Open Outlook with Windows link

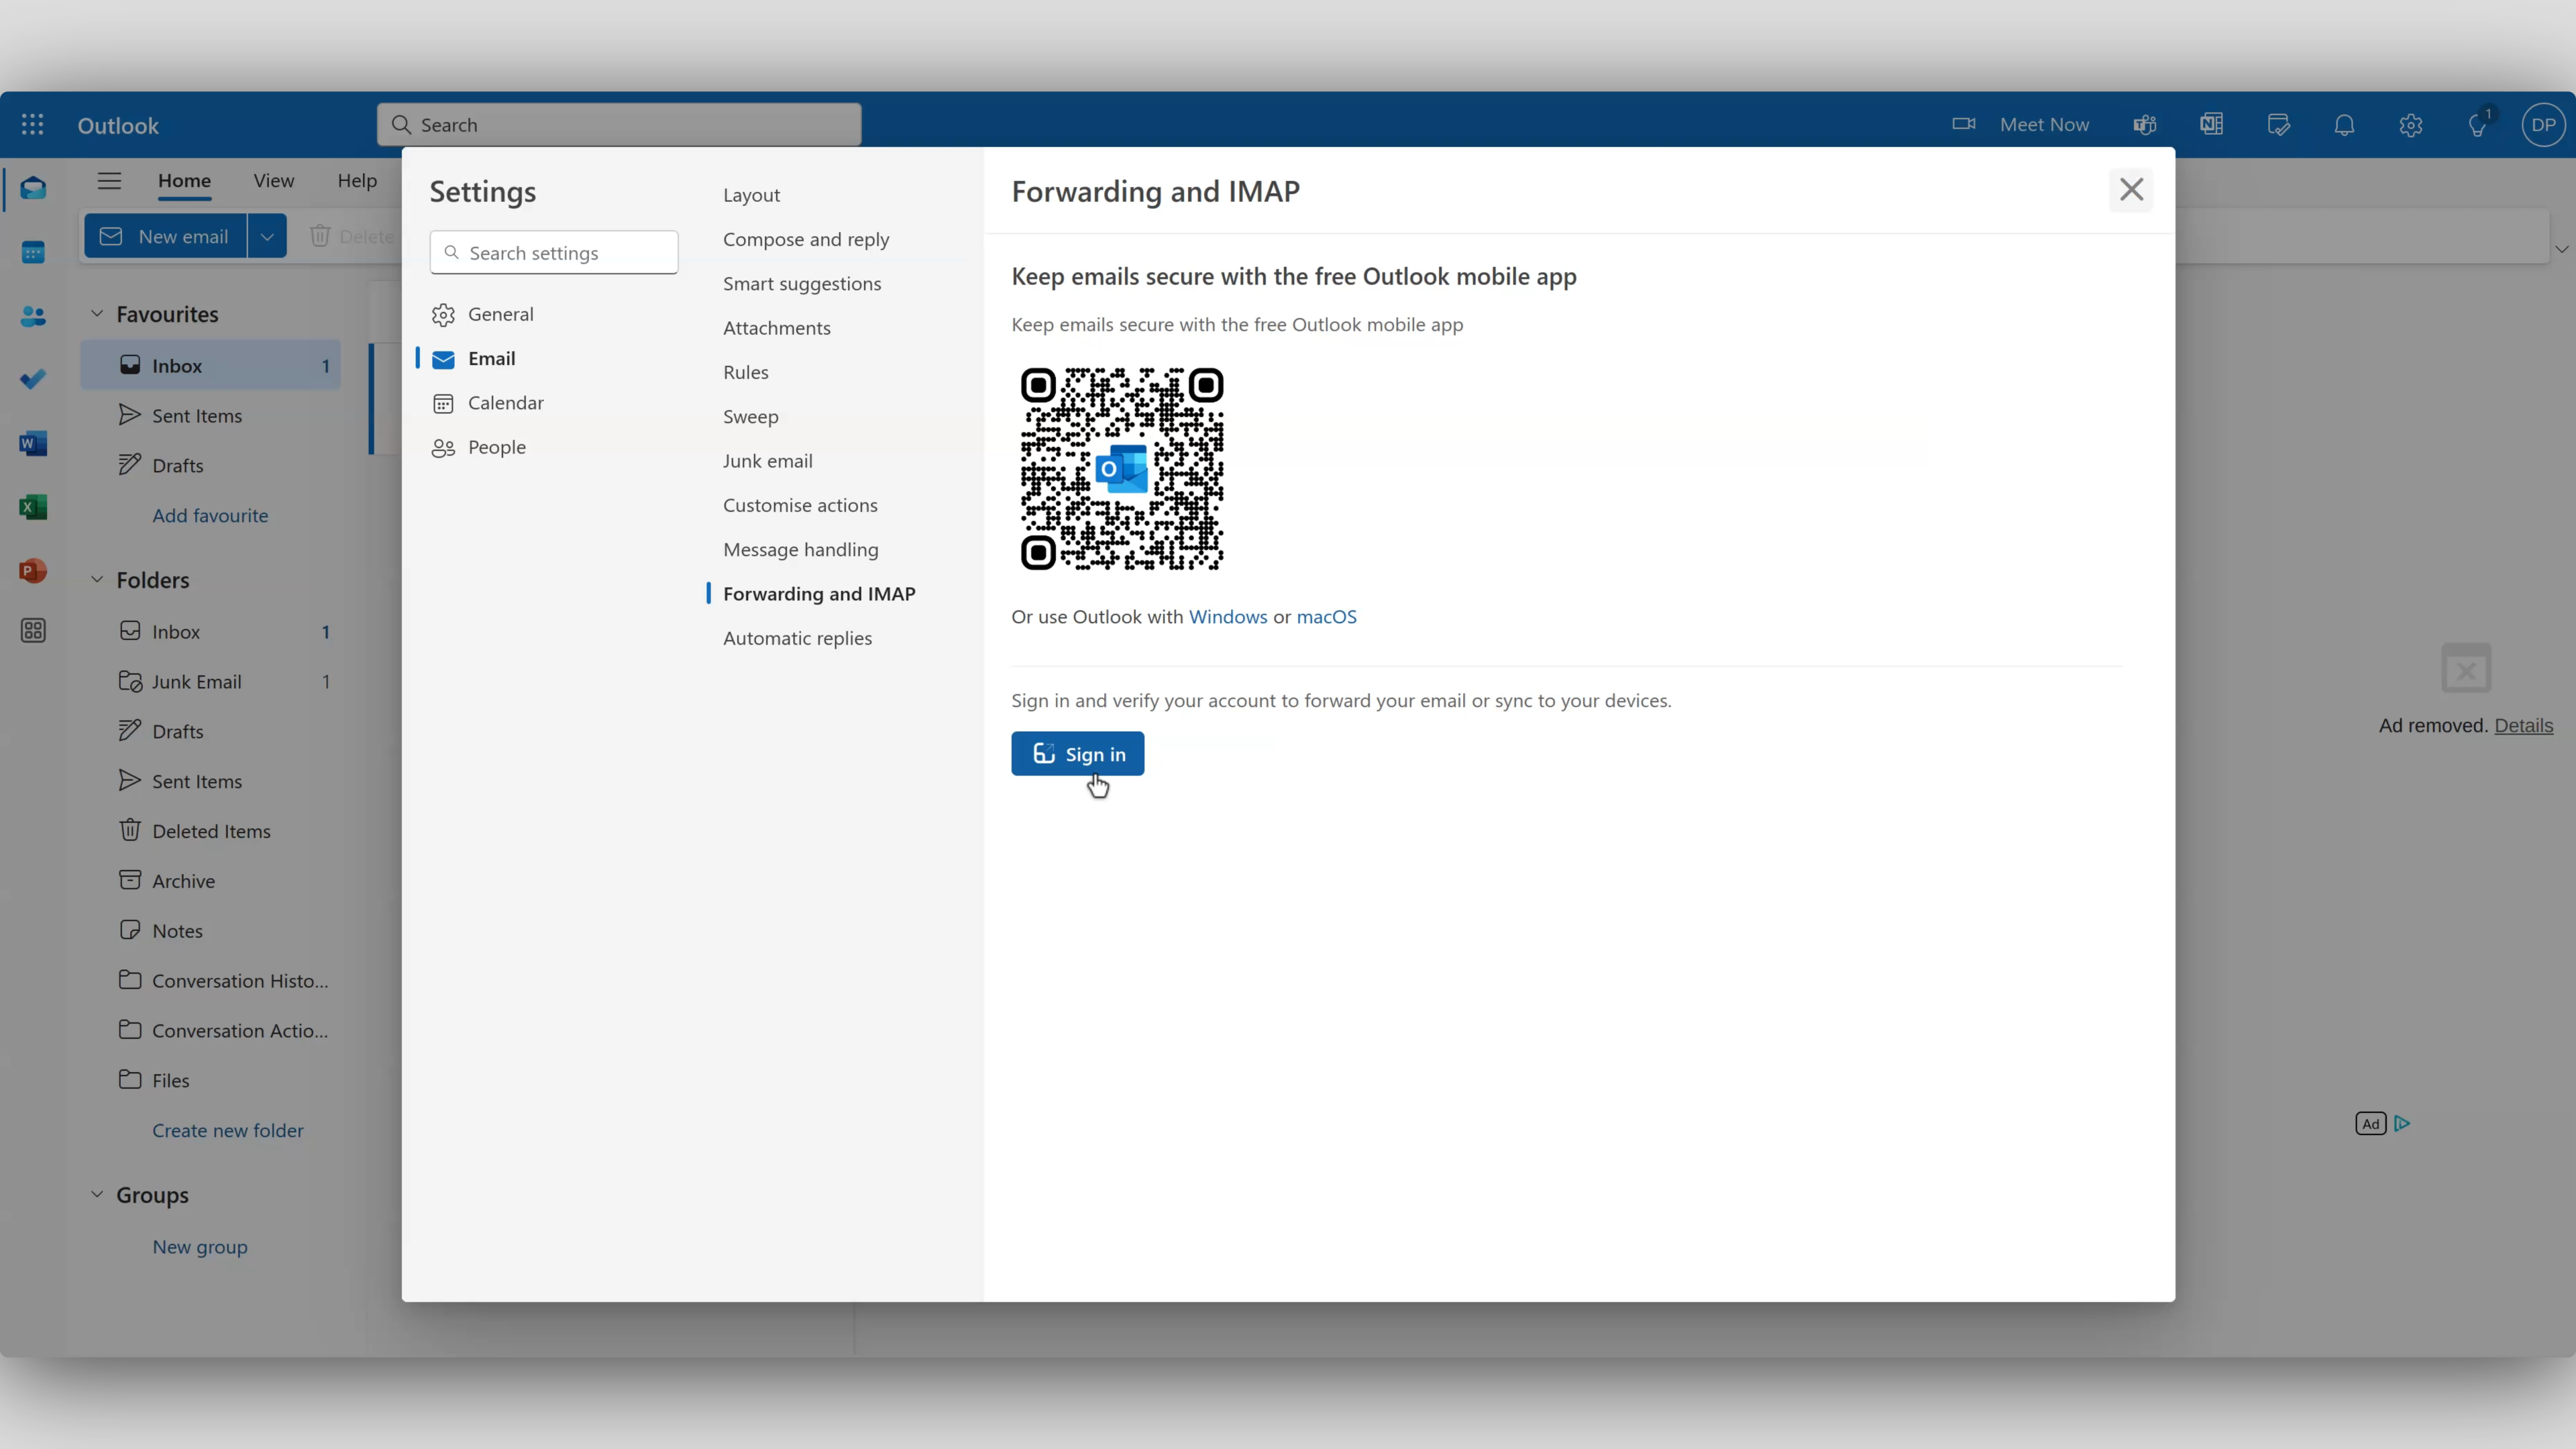[x=1226, y=614]
